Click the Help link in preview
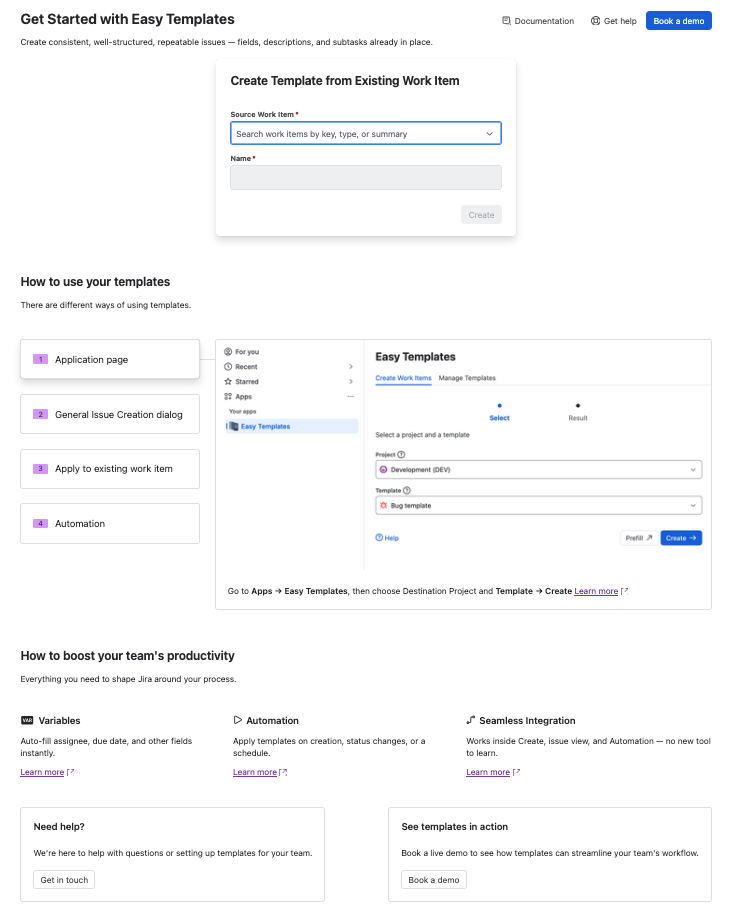This screenshot has width=730, height=922. [x=387, y=538]
